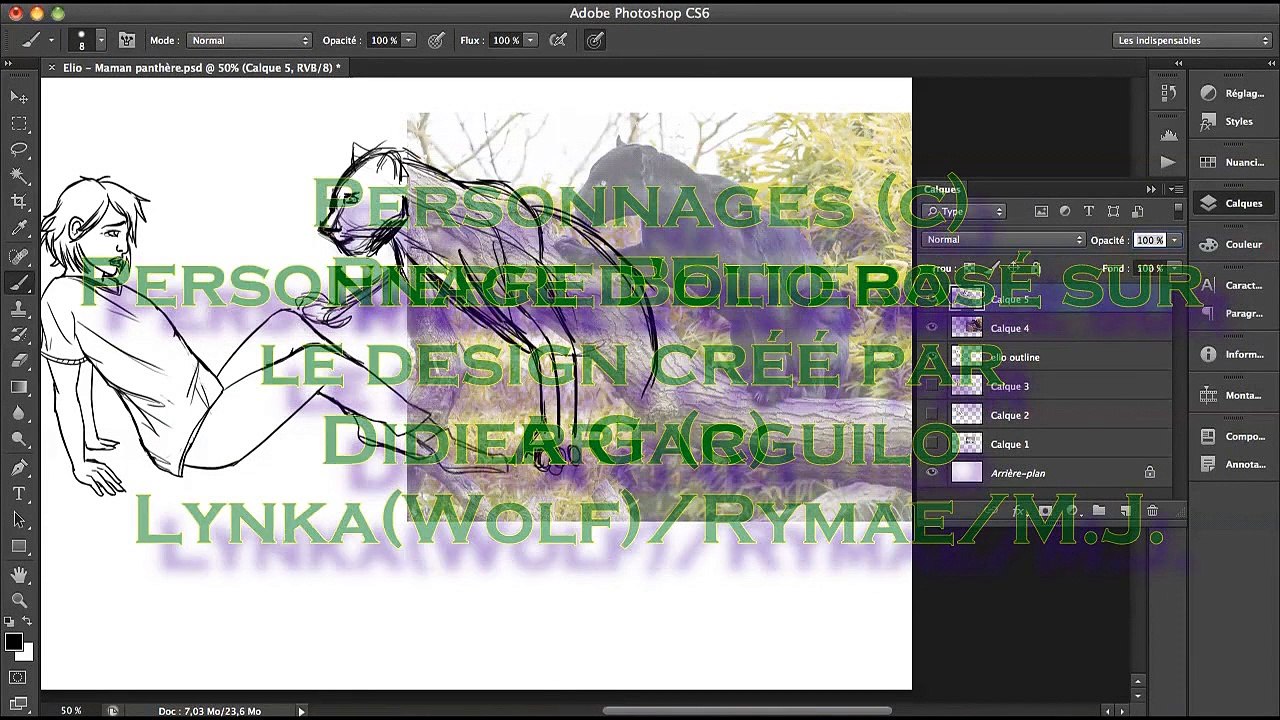The height and width of the screenshot is (720, 1280).
Task: Select the Gradient tool
Action: 19,387
